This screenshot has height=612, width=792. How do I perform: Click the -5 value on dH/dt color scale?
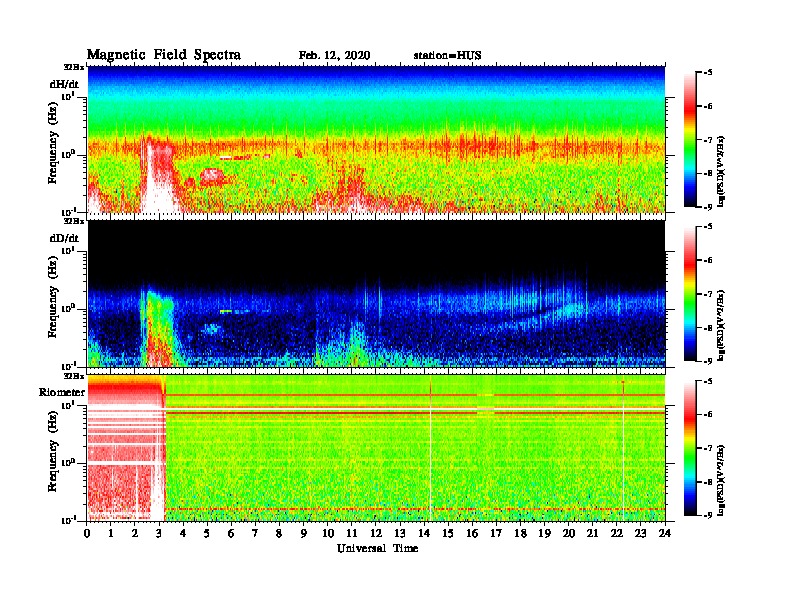tap(708, 73)
